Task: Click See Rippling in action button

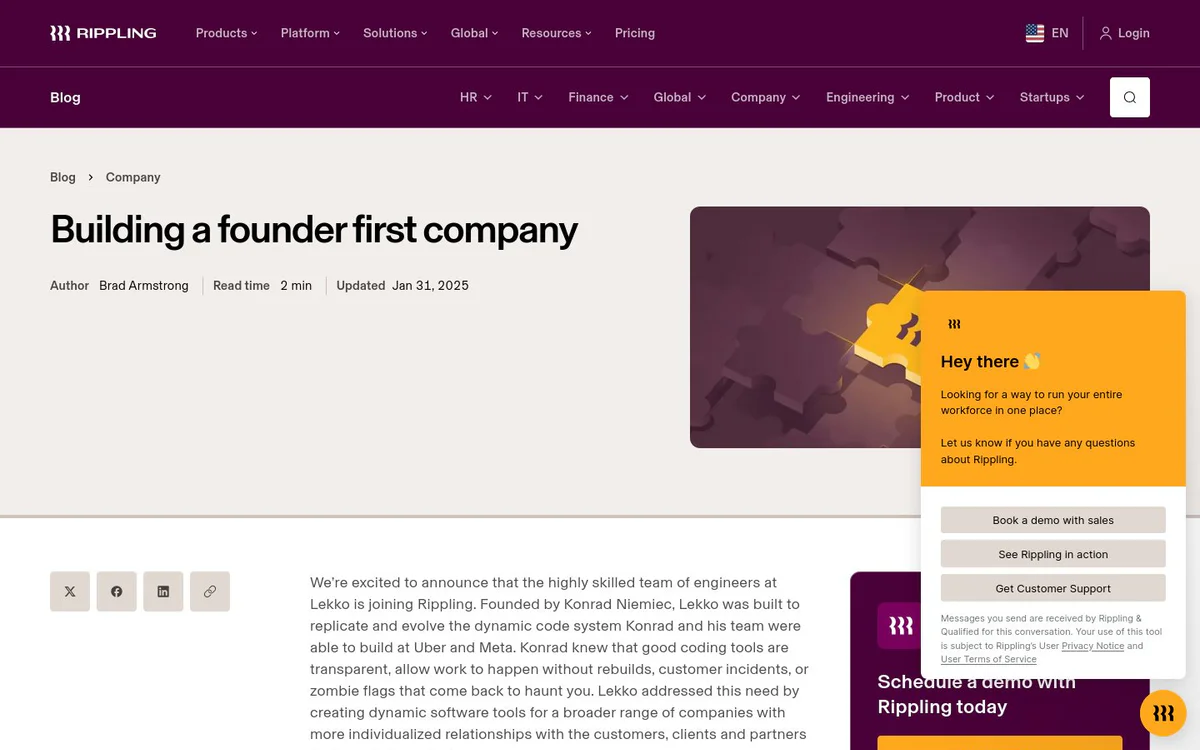Action: (1053, 554)
